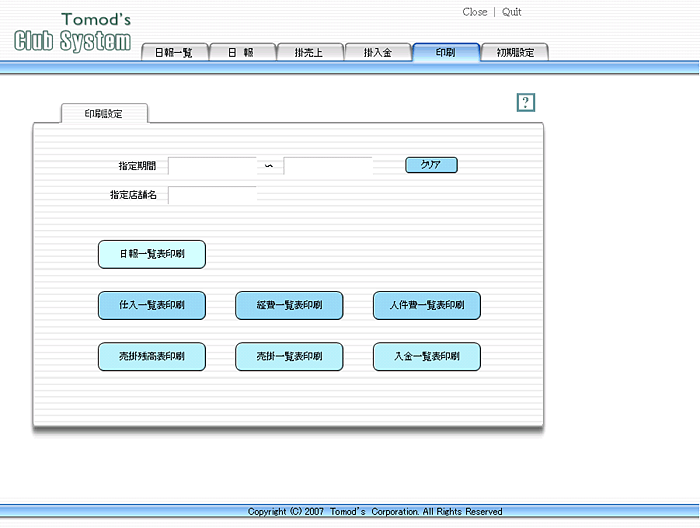
Task: Click the 仕入一覧表印刷 button
Action: 152,306
